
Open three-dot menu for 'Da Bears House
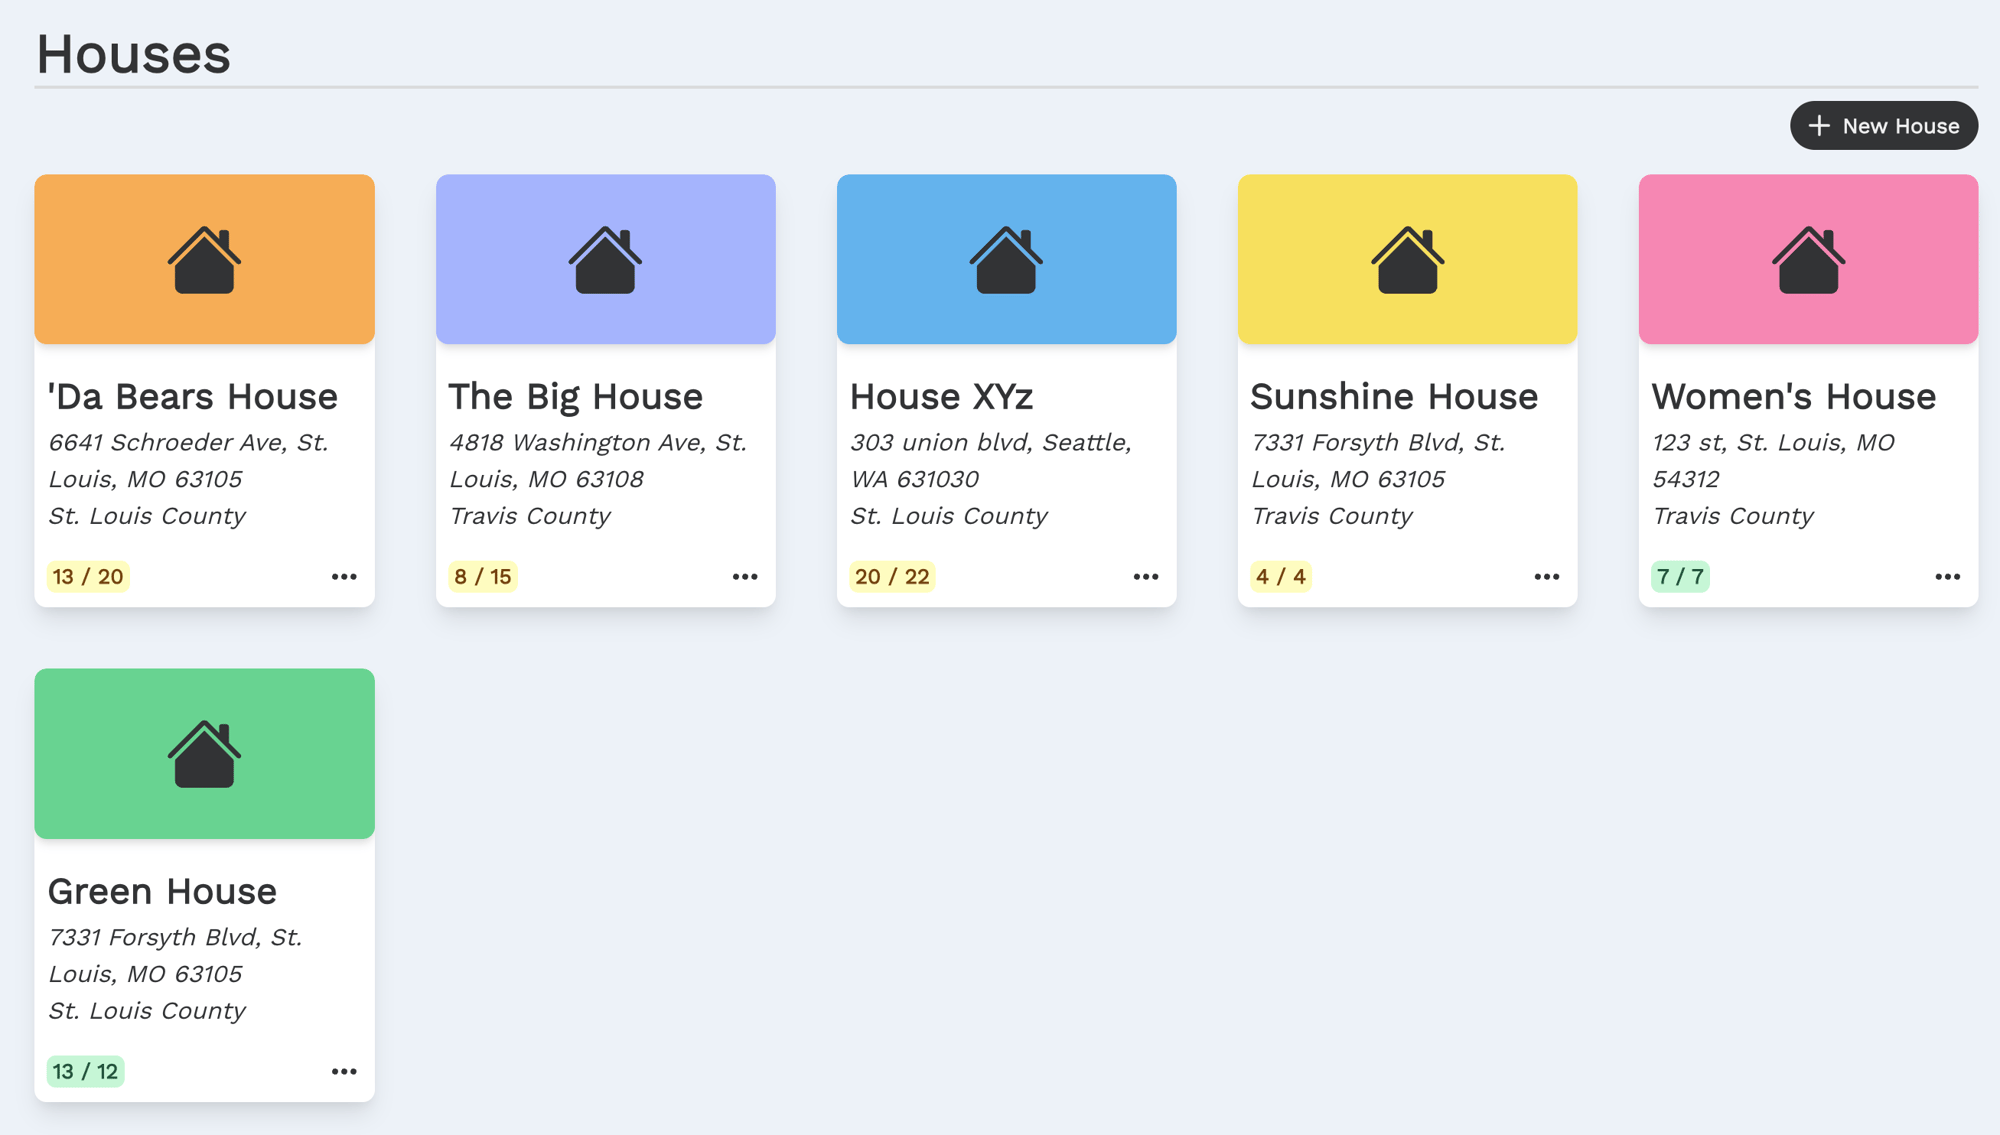(x=344, y=577)
